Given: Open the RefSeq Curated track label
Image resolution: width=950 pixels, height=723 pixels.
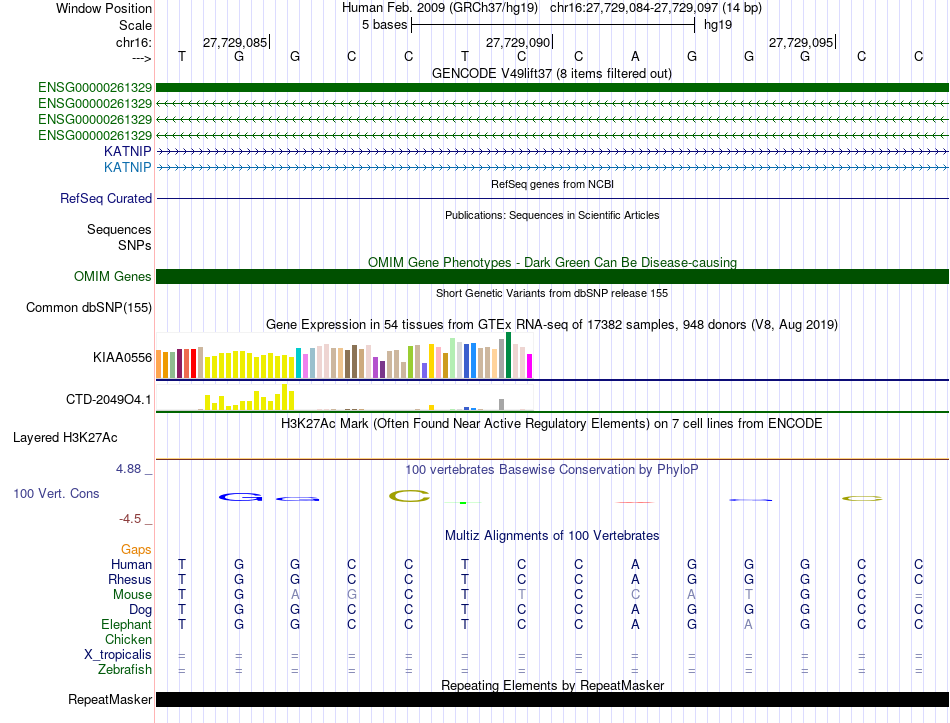Looking at the screenshot, I should pyautogui.click(x=106, y=198).
